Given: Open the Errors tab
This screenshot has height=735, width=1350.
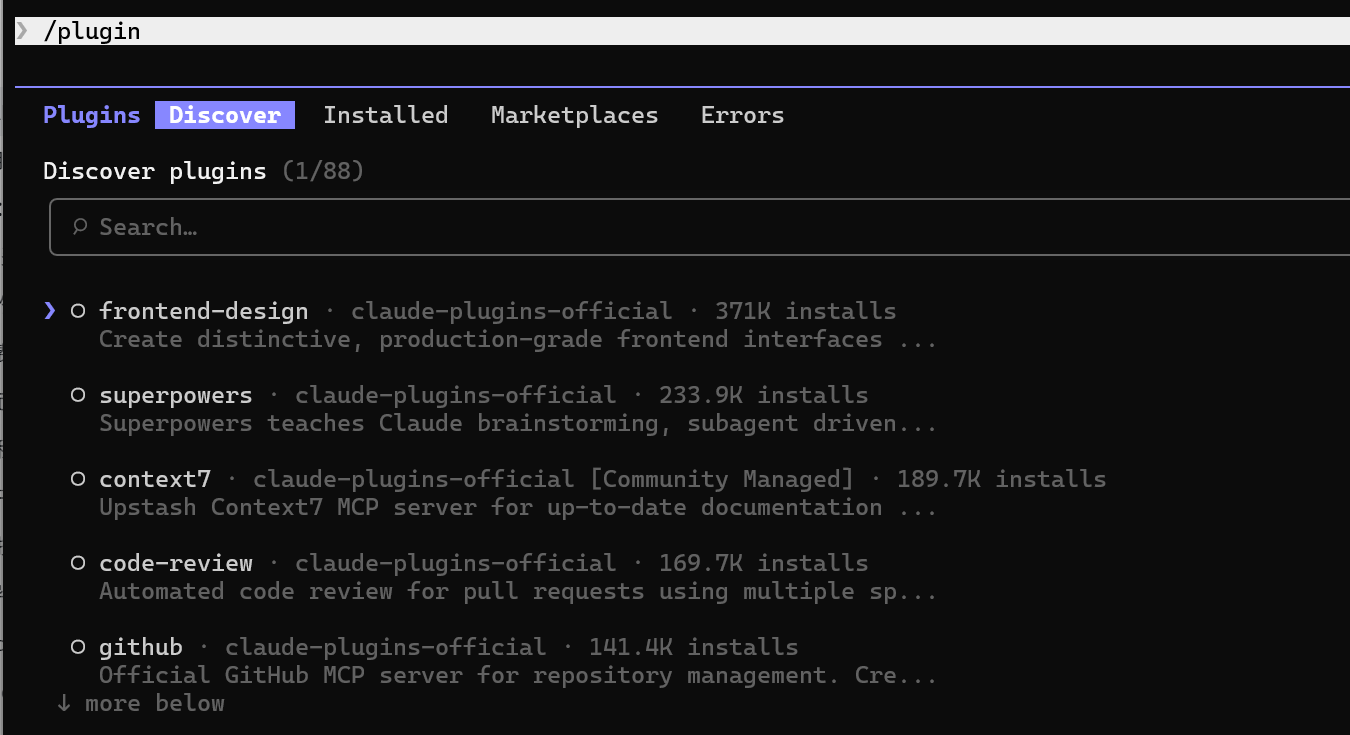Looking at the screenshot, I should 742,115.
